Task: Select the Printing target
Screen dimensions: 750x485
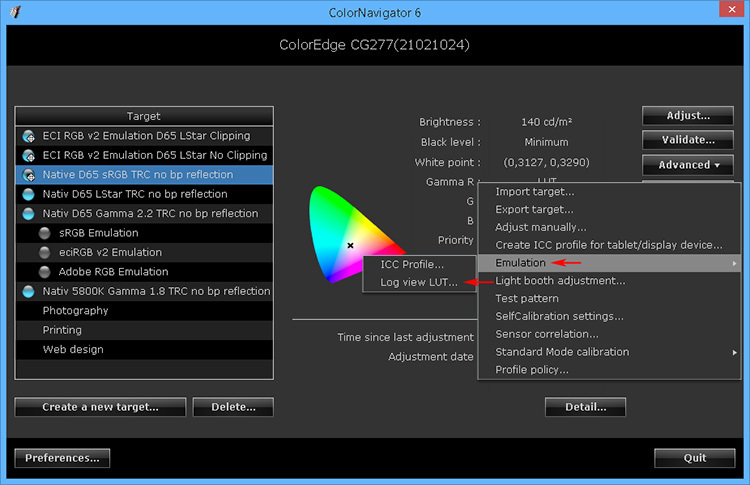Action: coord(144,330)
